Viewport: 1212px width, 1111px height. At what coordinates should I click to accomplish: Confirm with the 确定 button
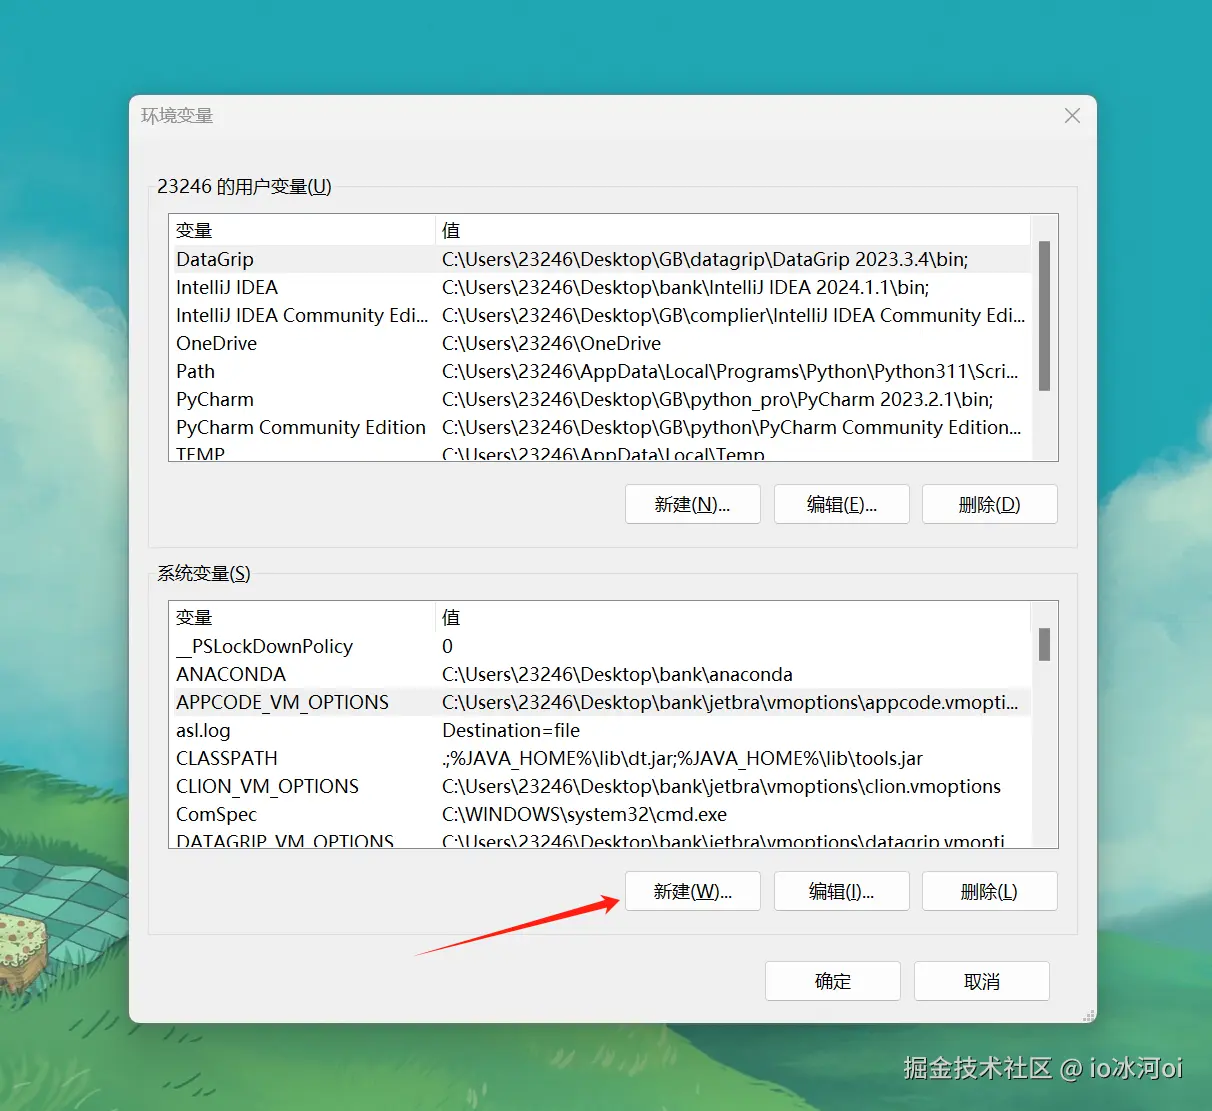coord(833,981)
